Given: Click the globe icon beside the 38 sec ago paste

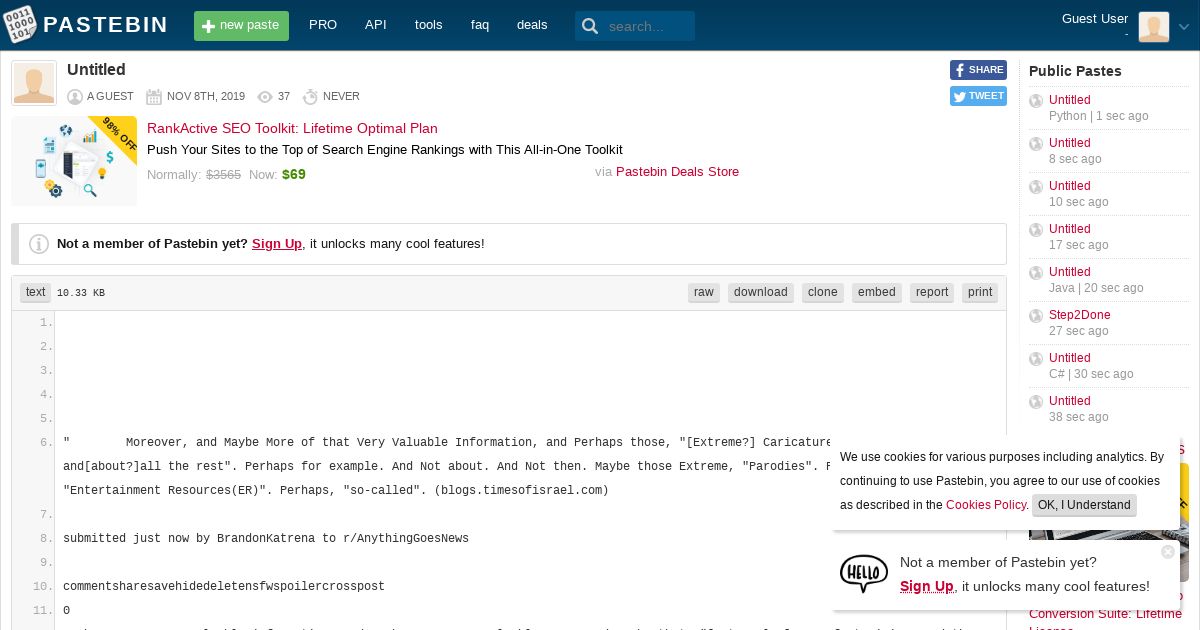Looking at the screenshot, I should tap(1036, 402).
